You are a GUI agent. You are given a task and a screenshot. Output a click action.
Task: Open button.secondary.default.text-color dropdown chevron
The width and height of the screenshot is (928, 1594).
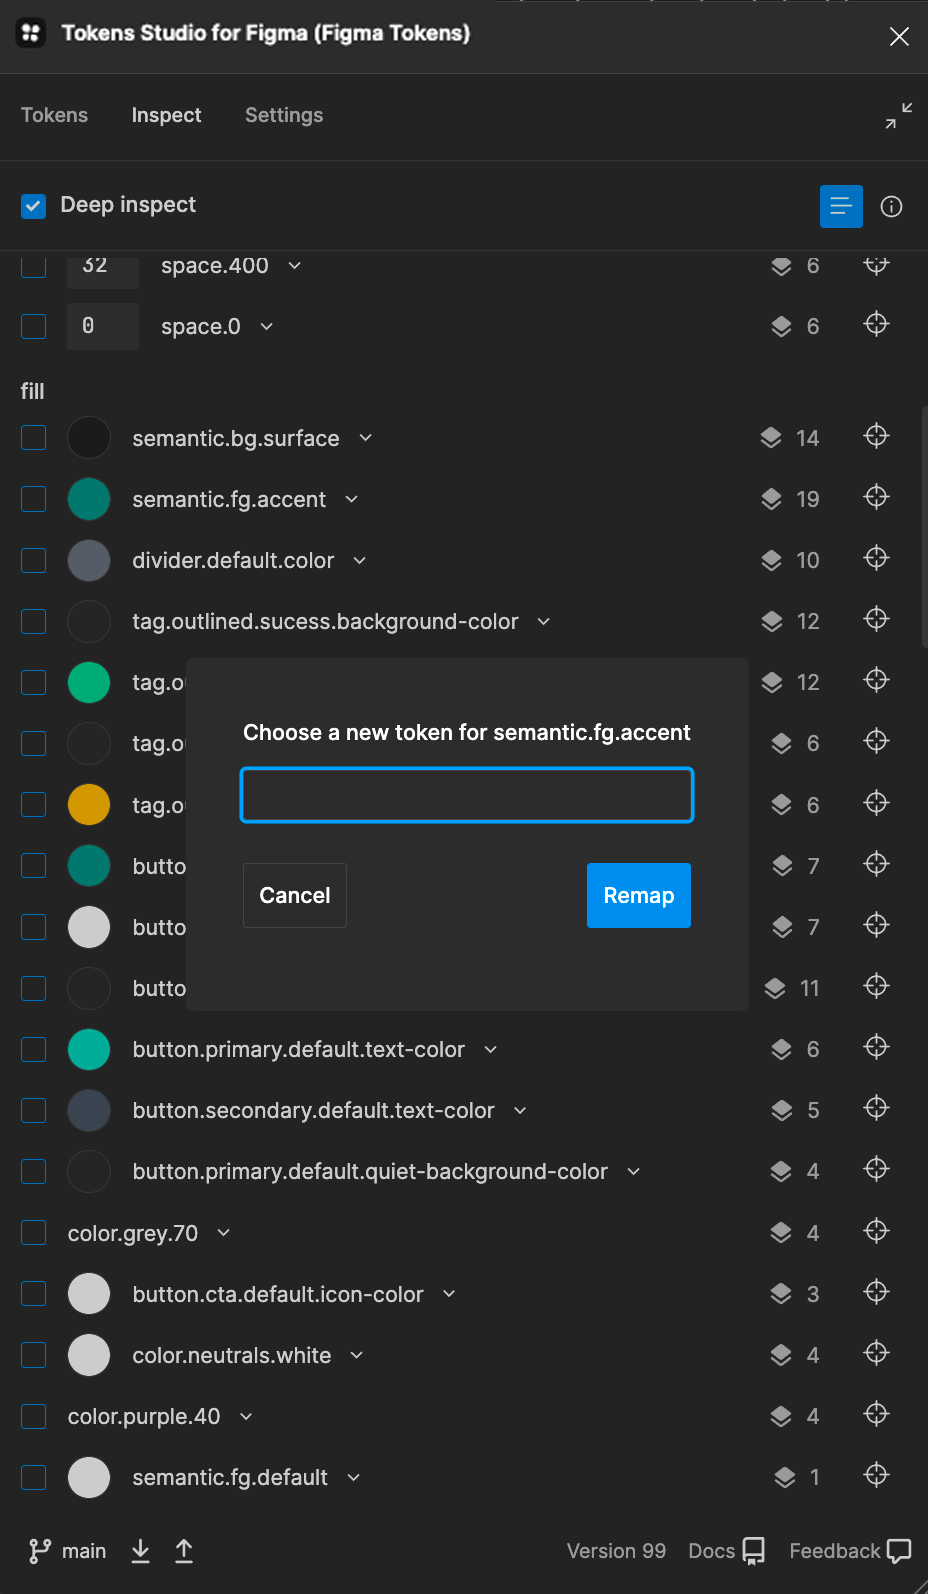519,1110
